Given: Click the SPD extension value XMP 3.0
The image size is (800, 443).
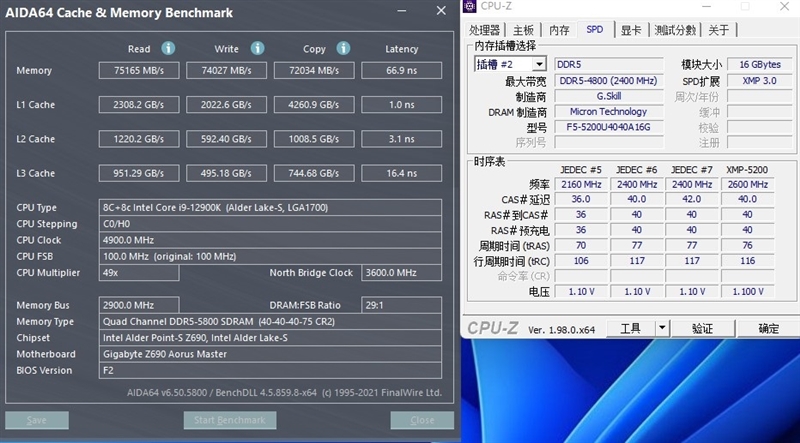Looking at the screenshot, I should click(760, 81).
